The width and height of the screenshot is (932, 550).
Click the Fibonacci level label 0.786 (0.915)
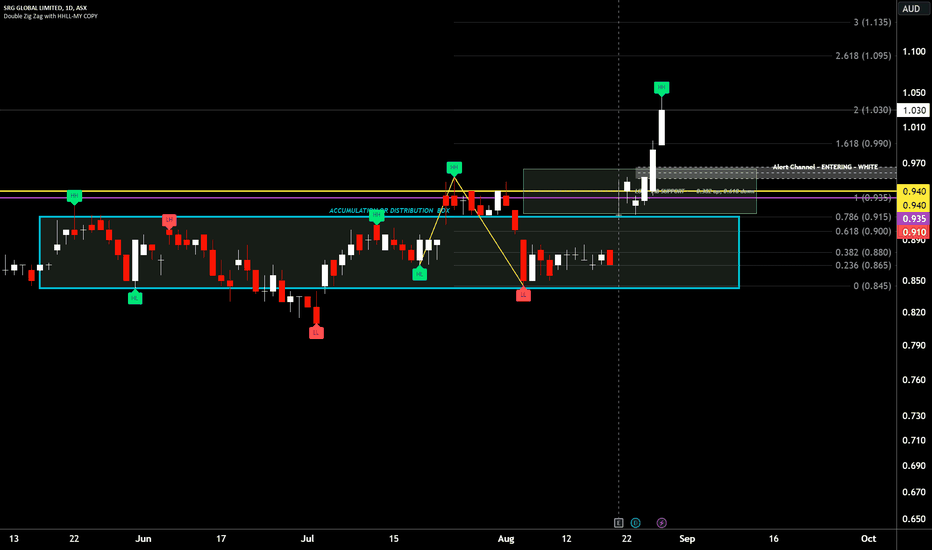863,217
